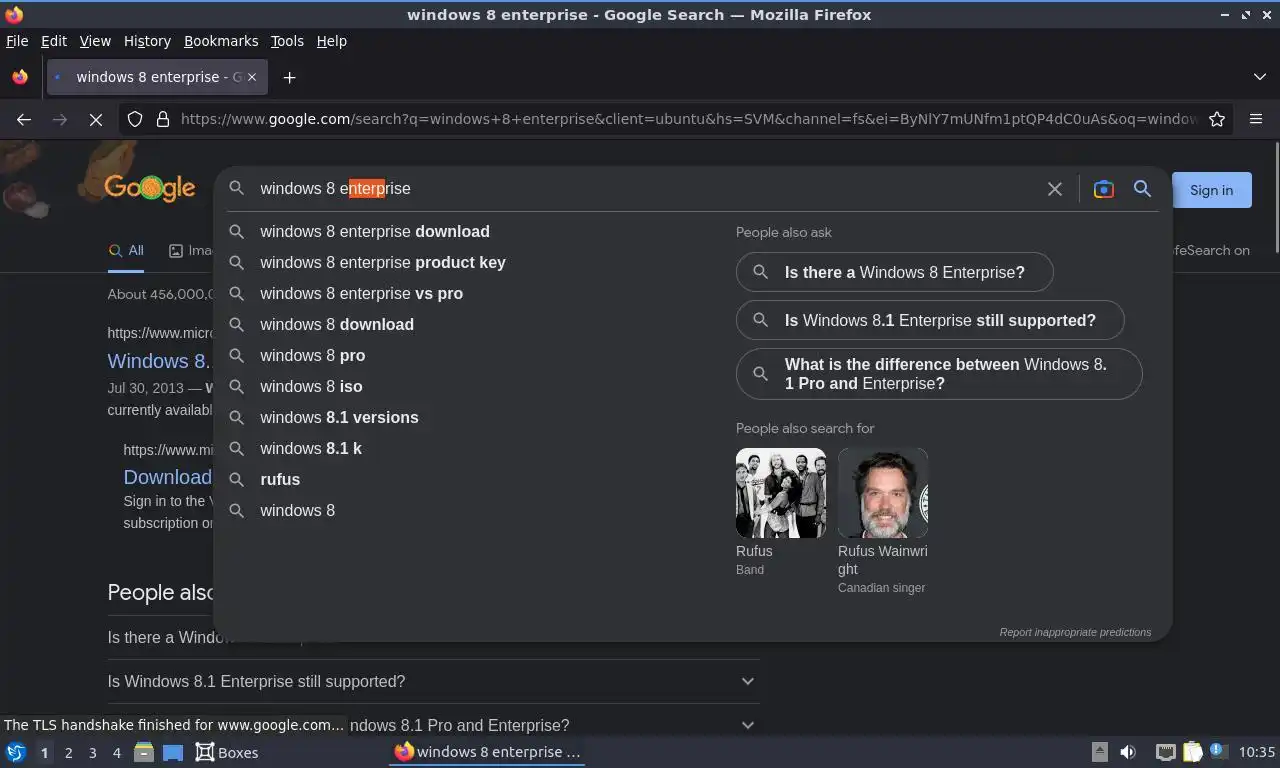This screenshot has width=1280, height=768.
Task: Open the View menu
Action: pyautogui.click(x=95, y=41)
